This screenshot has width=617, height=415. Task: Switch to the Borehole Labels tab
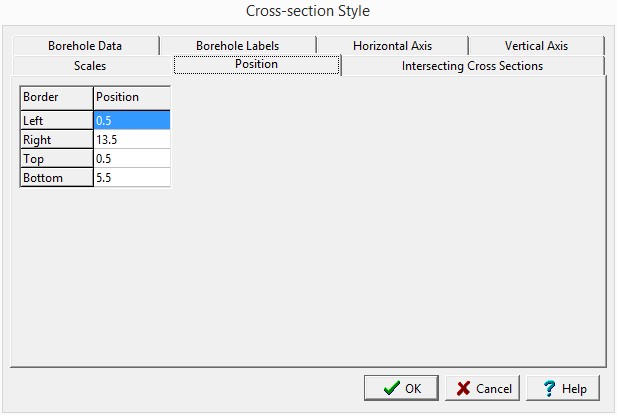(x=237, y=45)
